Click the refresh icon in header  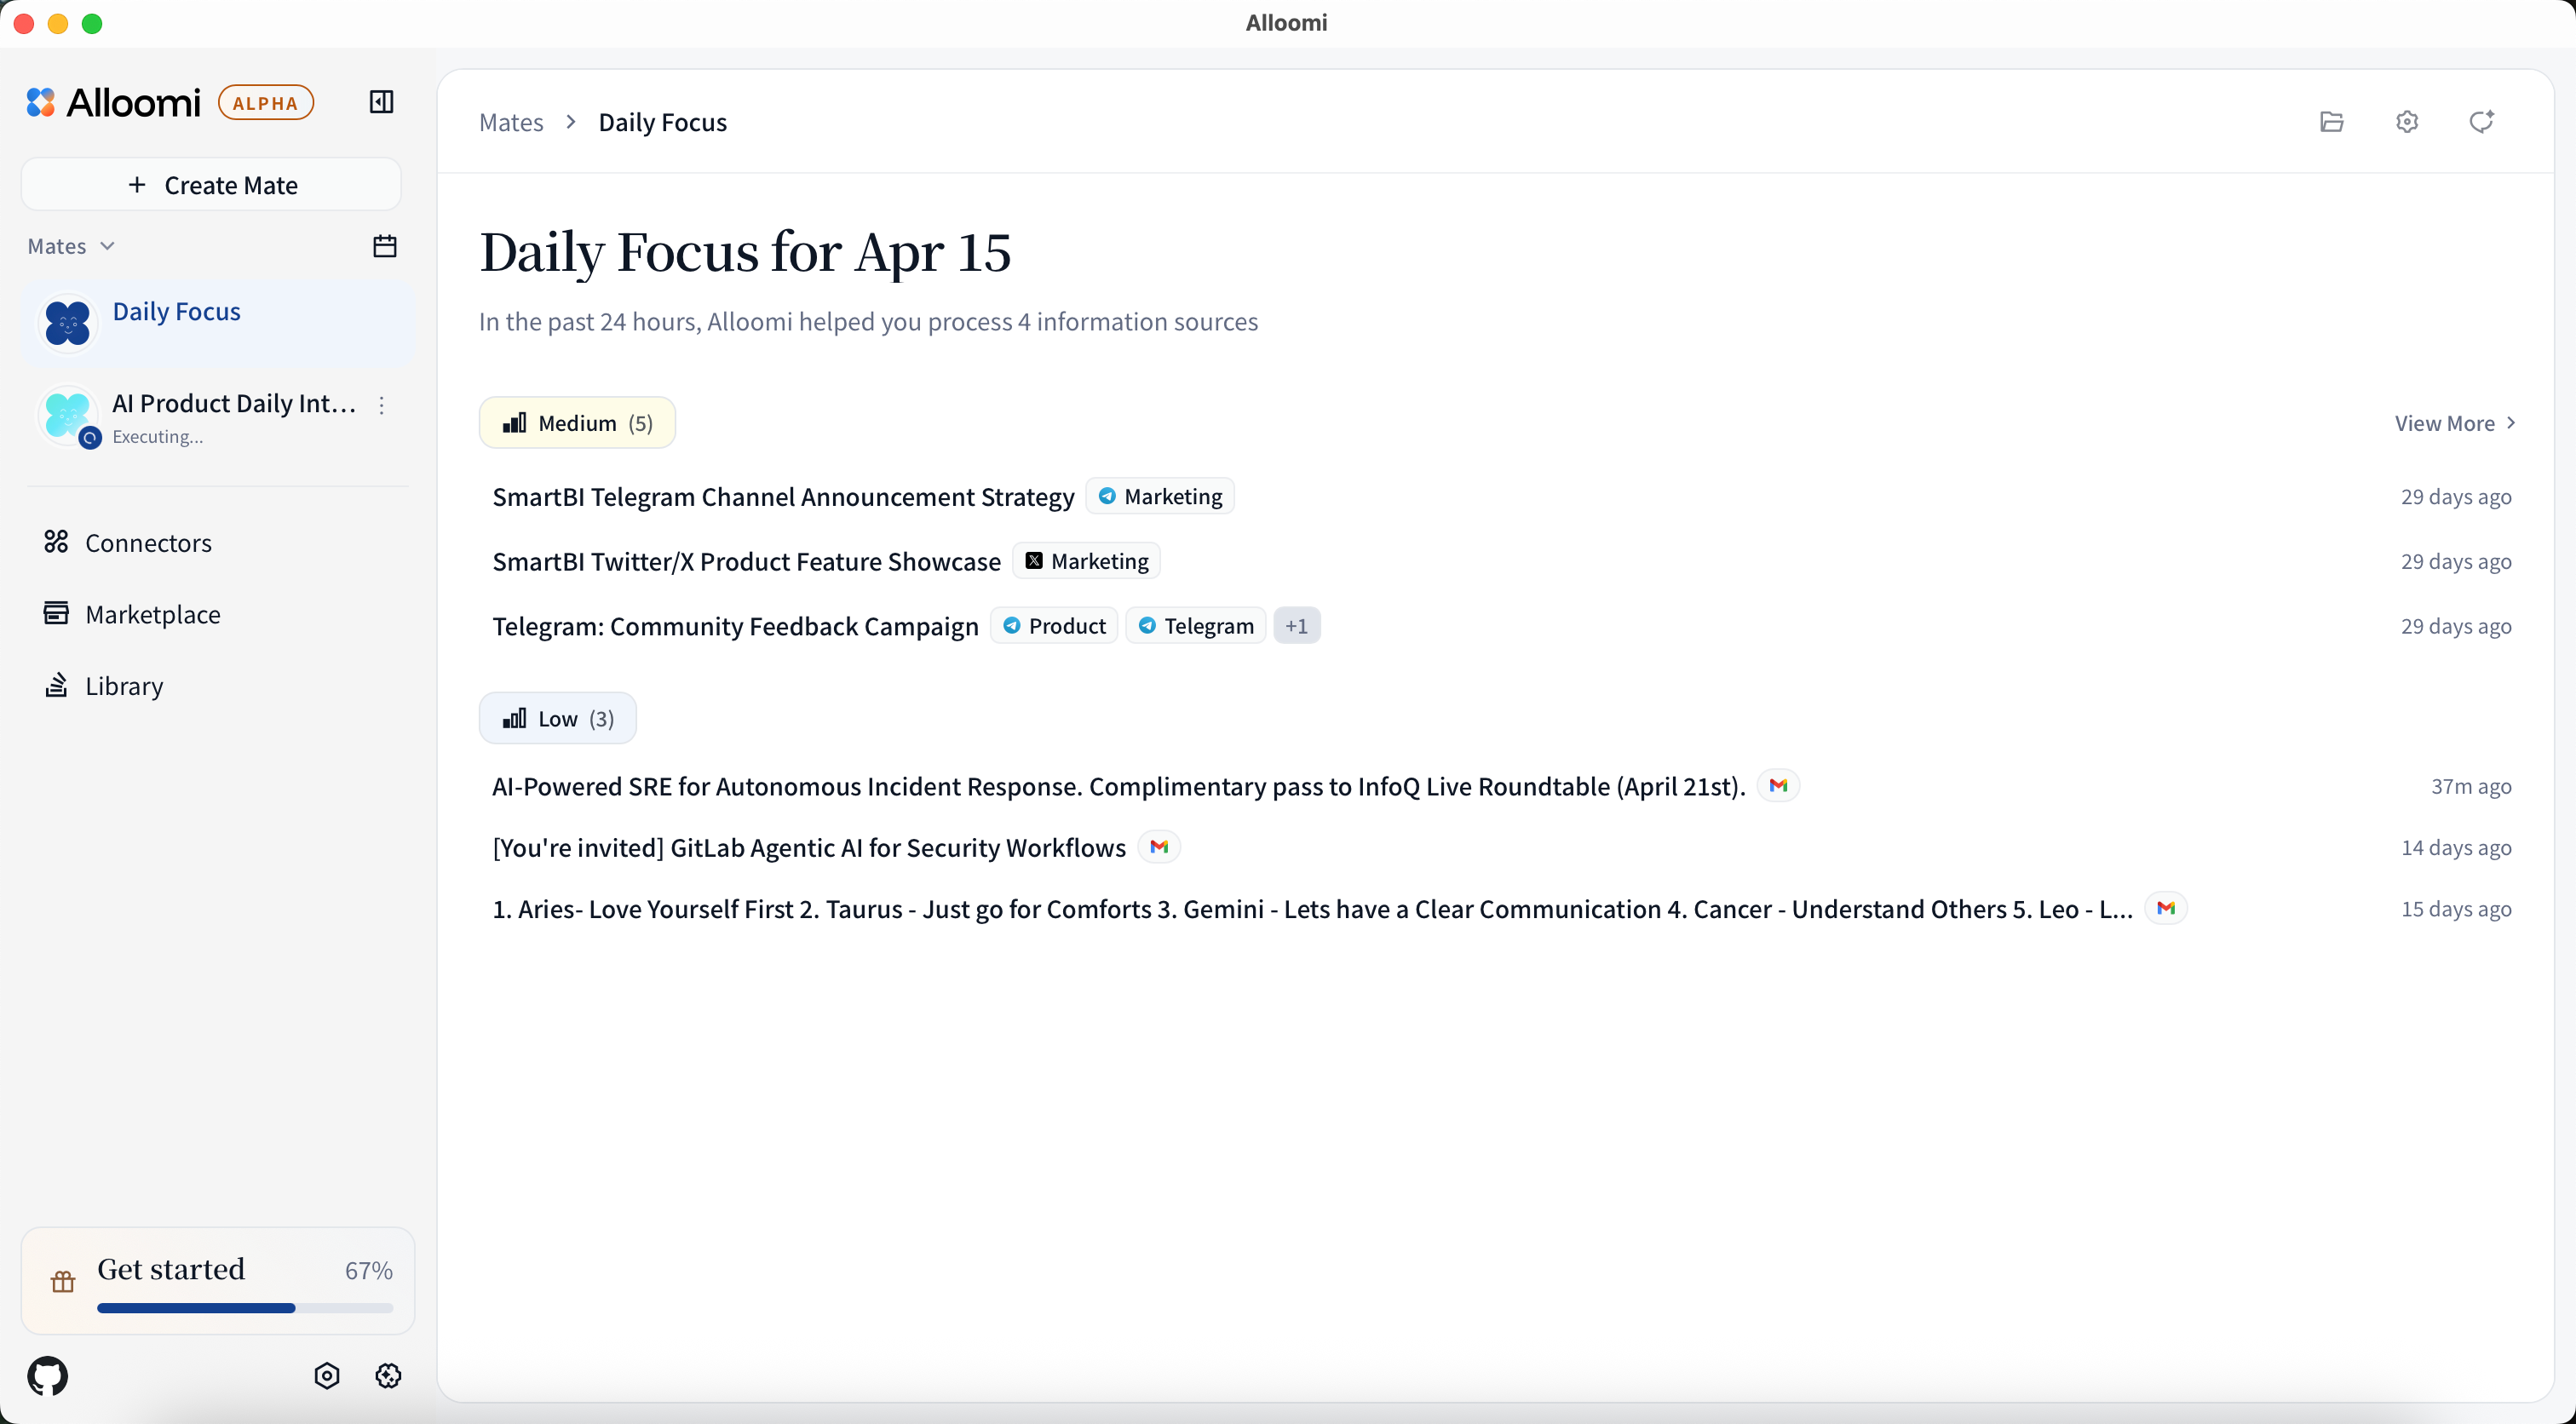[x=2481, y=122]
